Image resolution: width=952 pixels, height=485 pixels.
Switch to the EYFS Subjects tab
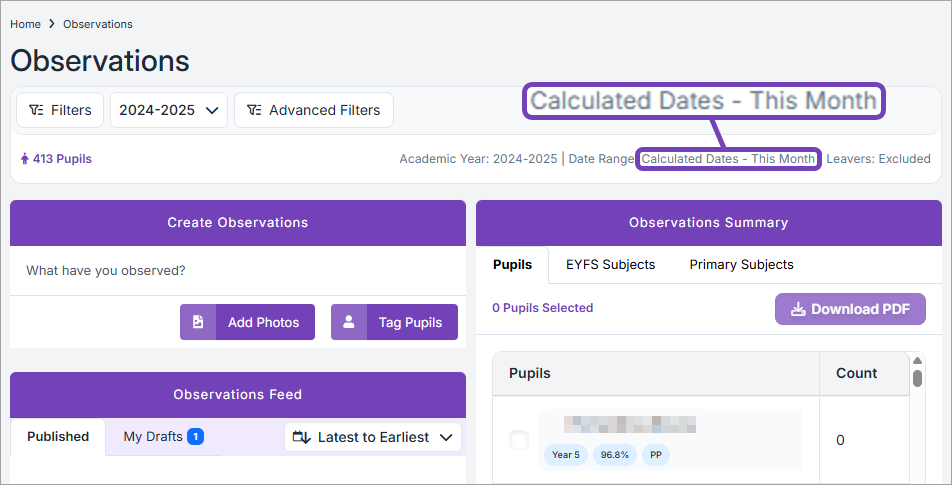point(610,265)
